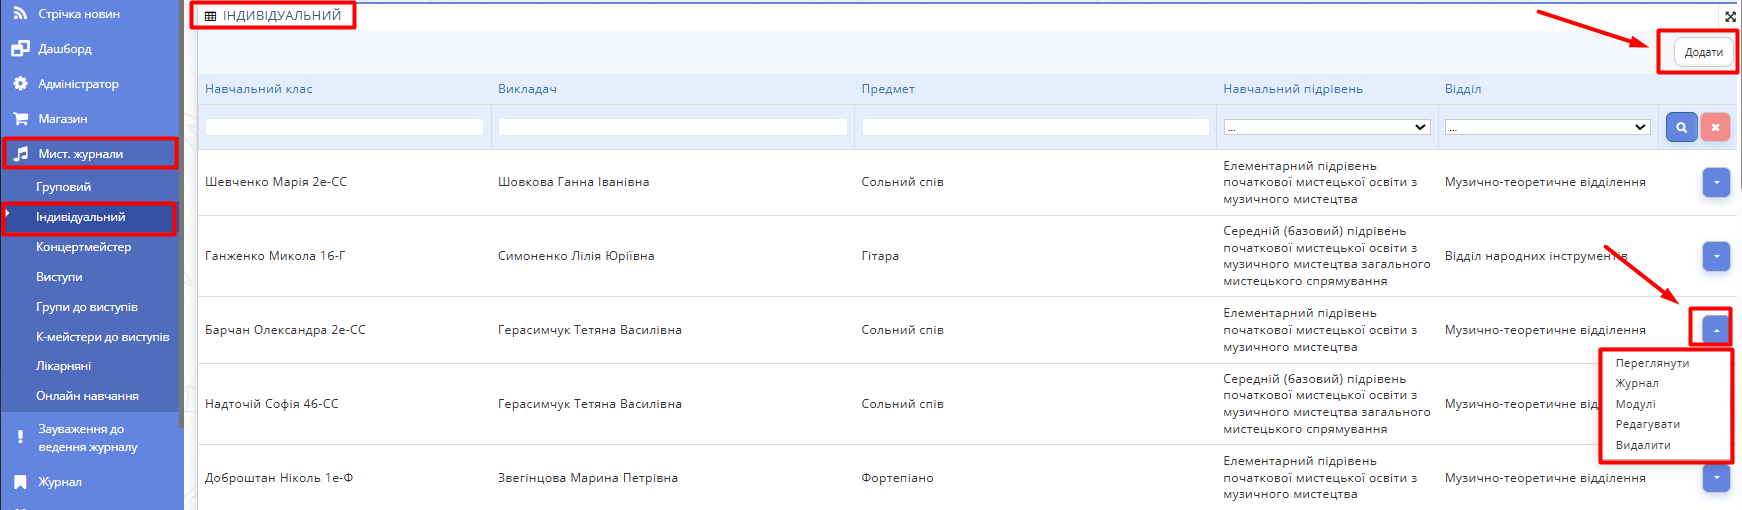This screenshot has height=510, width=1742.
Task: Click in the Предмет filter field
Action: tap(1035, 127)
